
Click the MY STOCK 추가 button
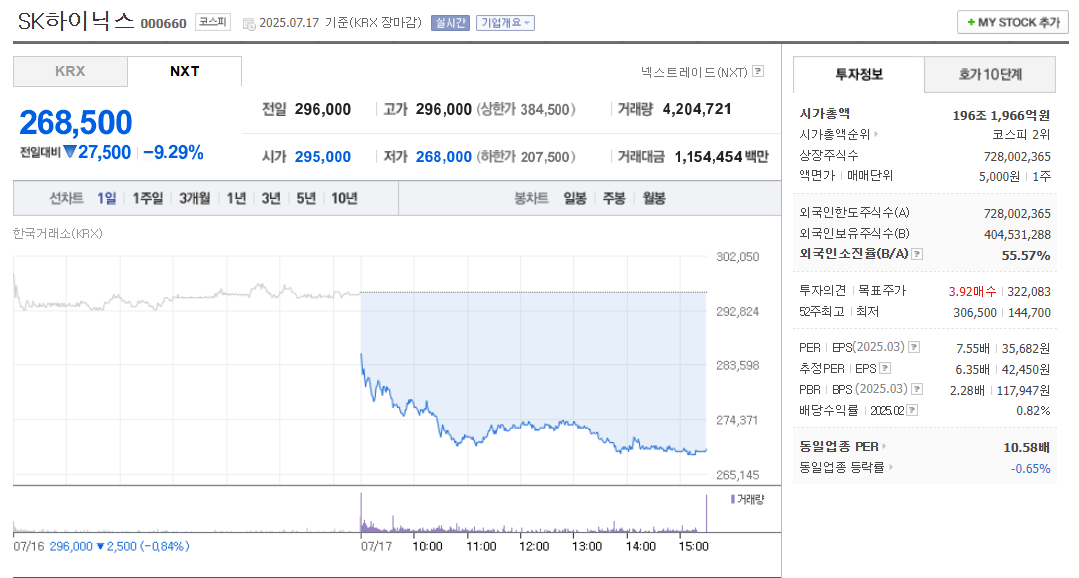click(x=1013, y=22)
